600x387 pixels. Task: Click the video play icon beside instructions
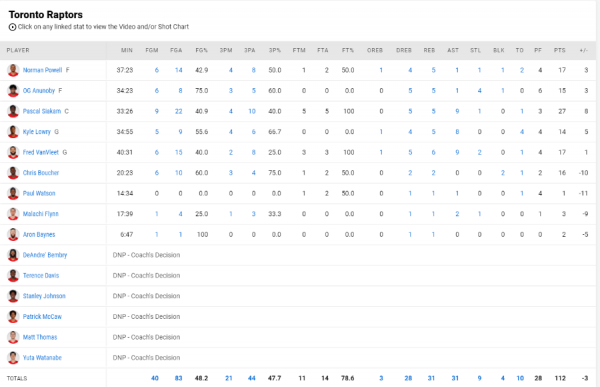[x=12, y=27]
